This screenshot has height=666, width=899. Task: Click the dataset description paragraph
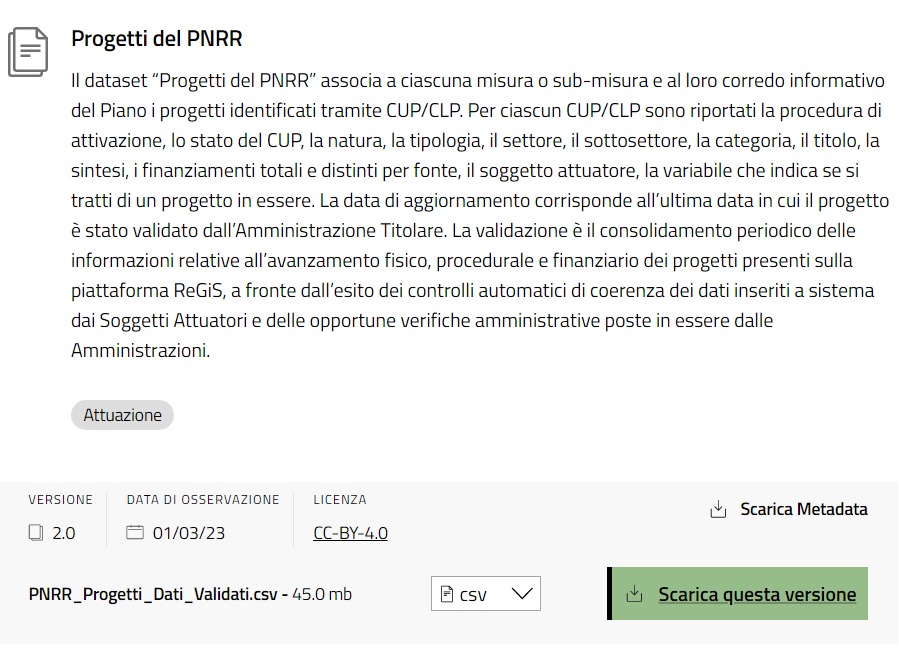[x=480, y=216]
